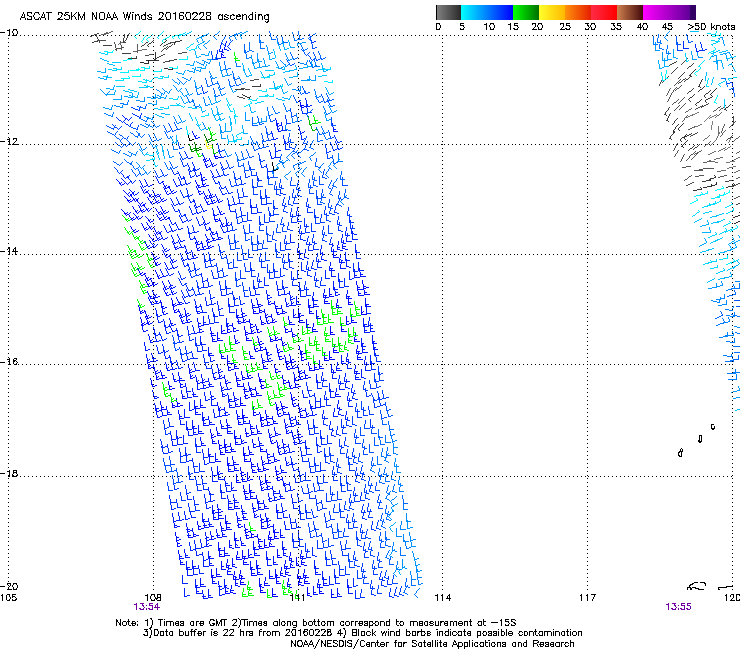Image resolution: width=740 pixels, height=650 pixels.
Task: Click the gray 0–5 knot color bar segment
Action: (x=448, y=12)
